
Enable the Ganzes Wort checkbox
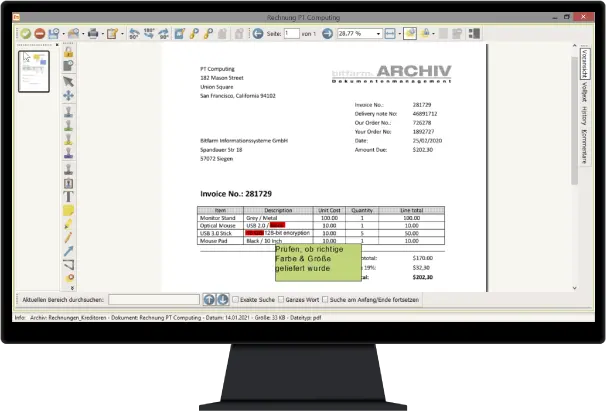(281, 300)
